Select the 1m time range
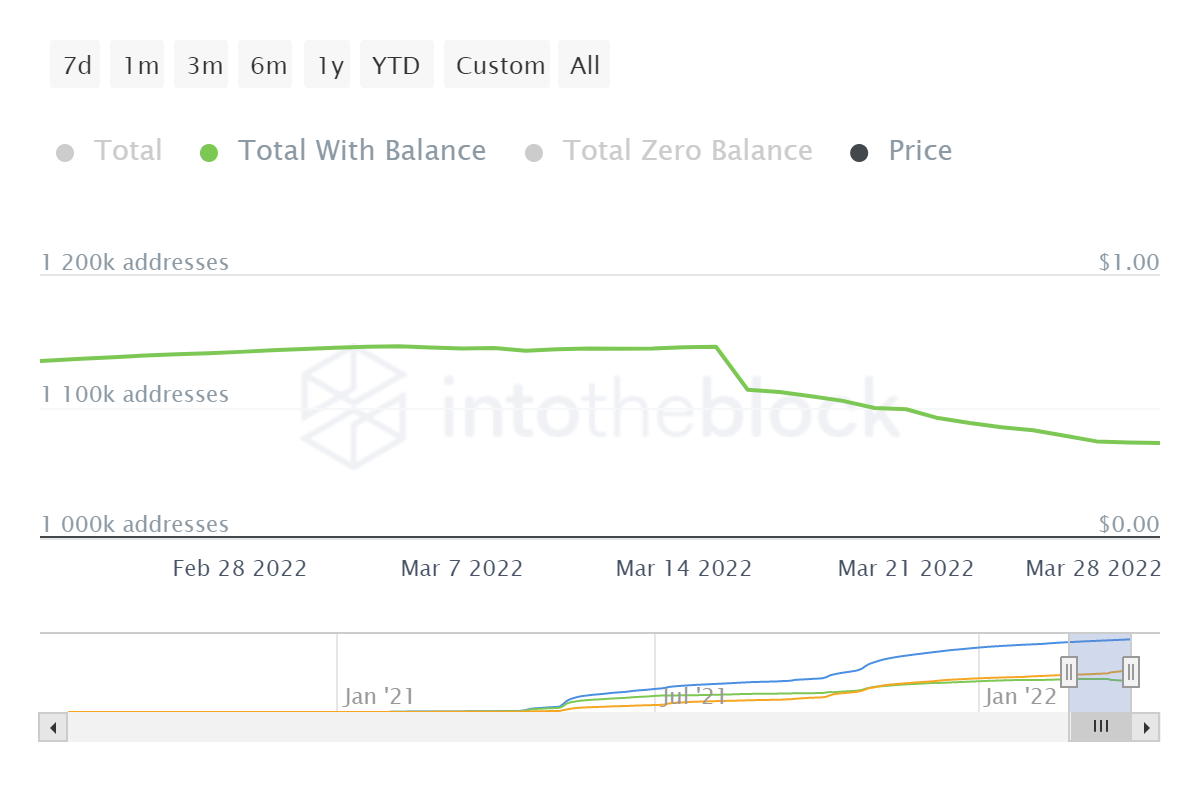 [x=141, y=66]
